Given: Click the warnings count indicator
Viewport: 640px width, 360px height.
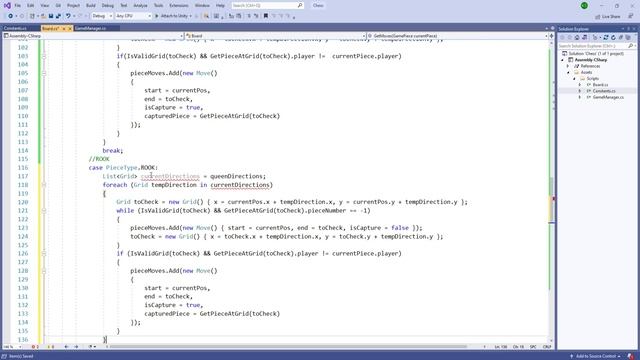Looking at the screenshot, I should click(x=51, y=347).
